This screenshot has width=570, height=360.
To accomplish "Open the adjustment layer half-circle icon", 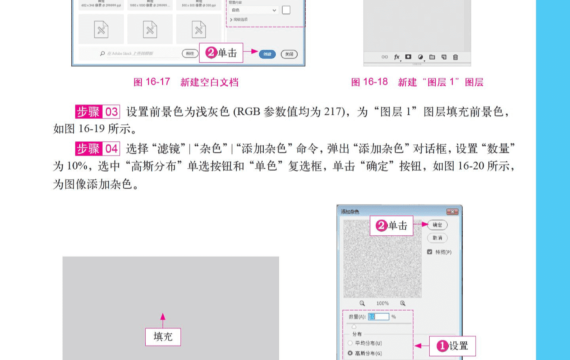I will [x=420, y=57].
